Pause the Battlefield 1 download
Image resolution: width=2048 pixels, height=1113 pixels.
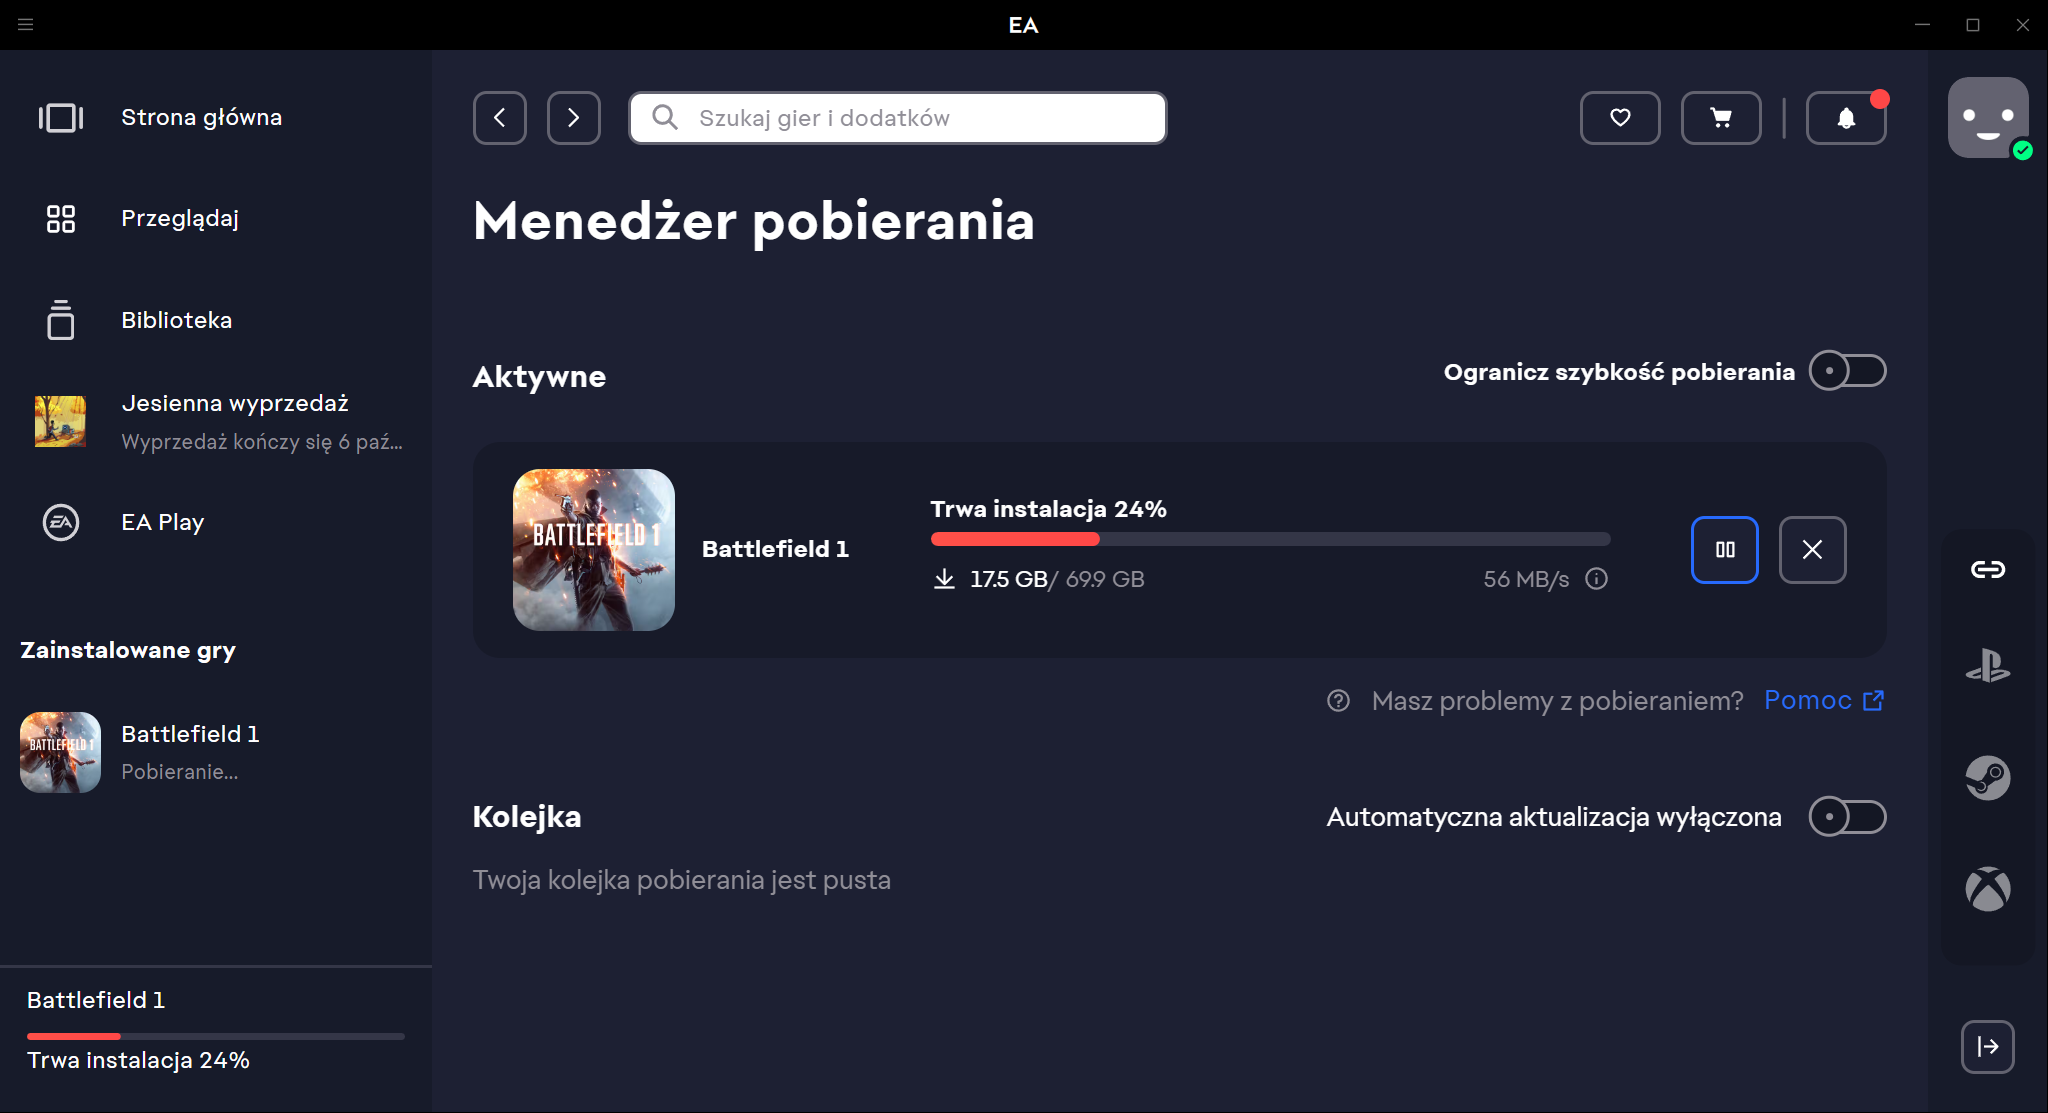click(x=1724, y=549)
